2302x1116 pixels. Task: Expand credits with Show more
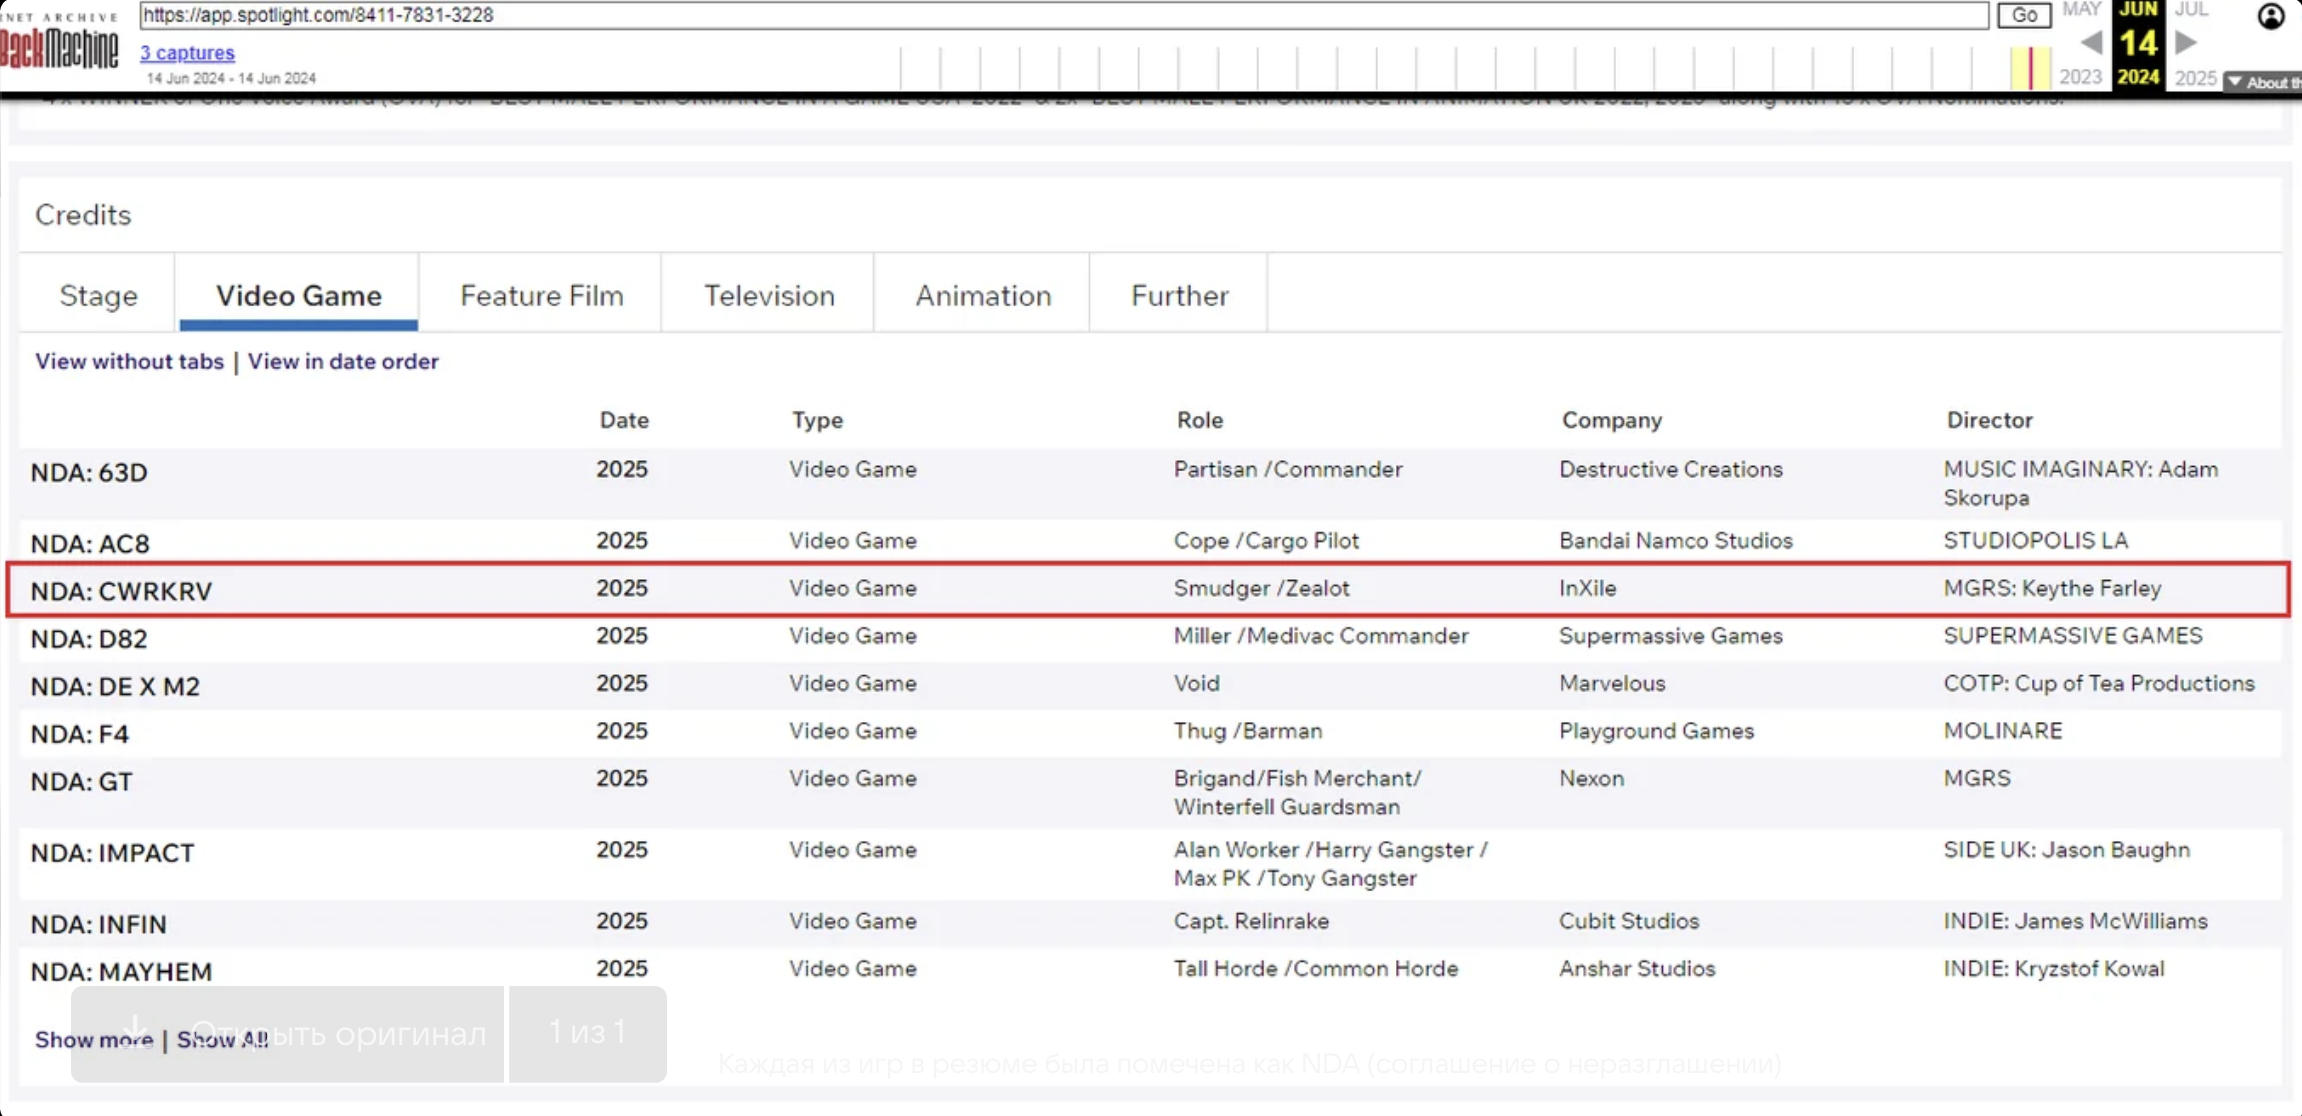(x=93, y=1040)
